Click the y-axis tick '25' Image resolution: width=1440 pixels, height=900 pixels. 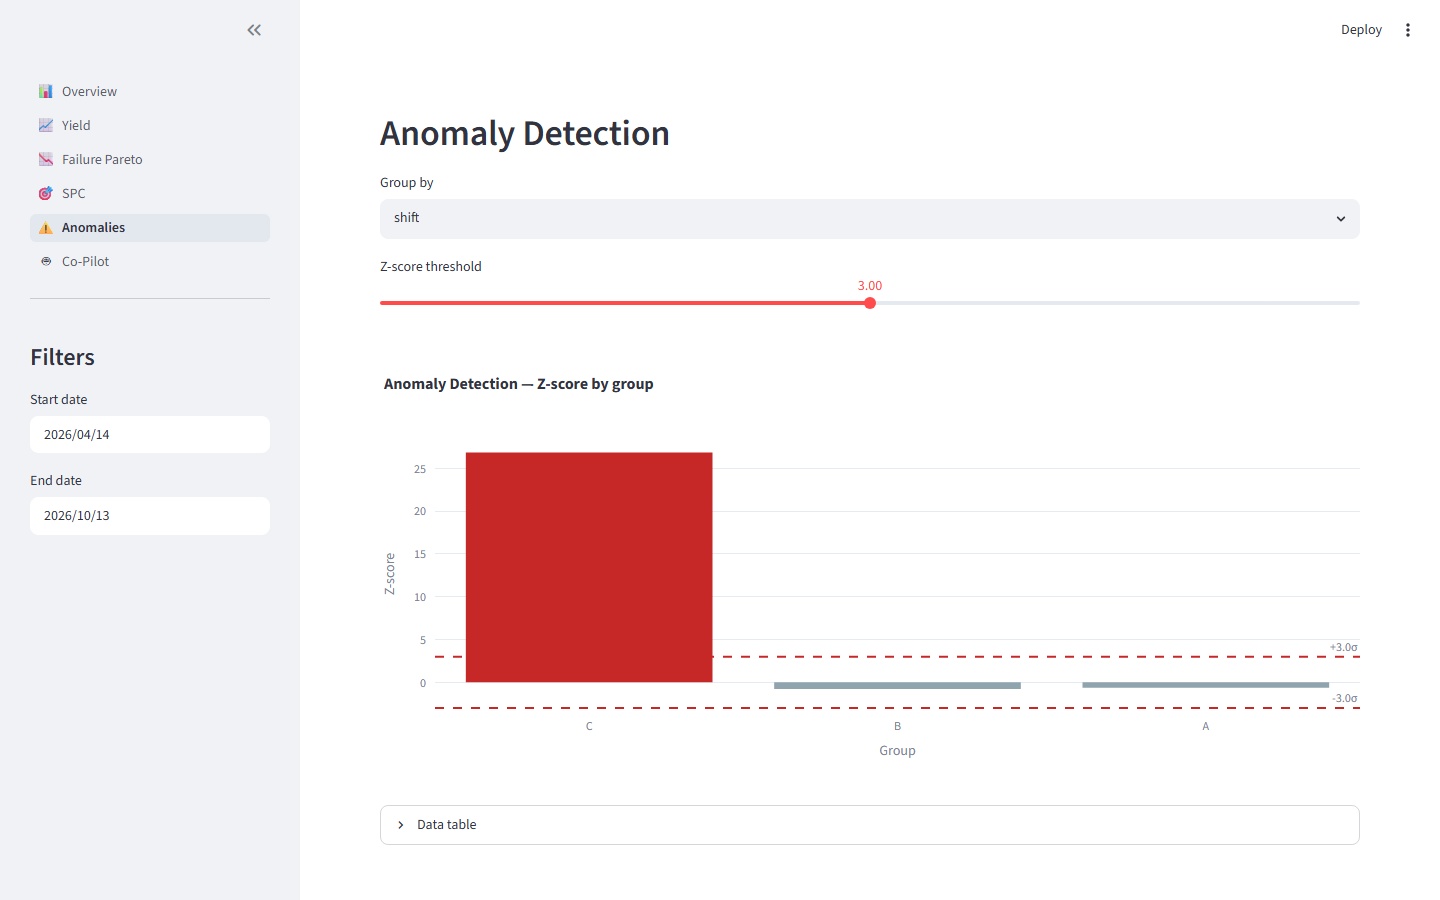point(420,469)
